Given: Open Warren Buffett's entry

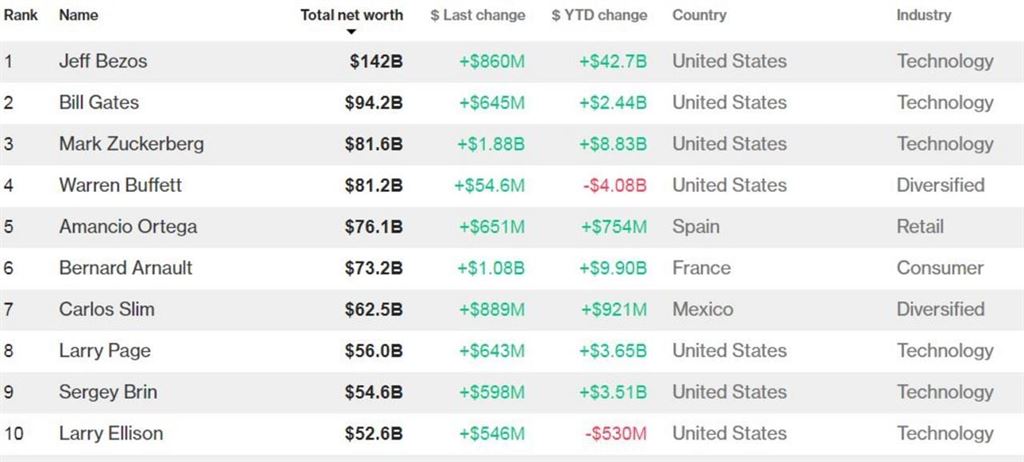Looking at the screenshot, I should [x=120, y=185].
